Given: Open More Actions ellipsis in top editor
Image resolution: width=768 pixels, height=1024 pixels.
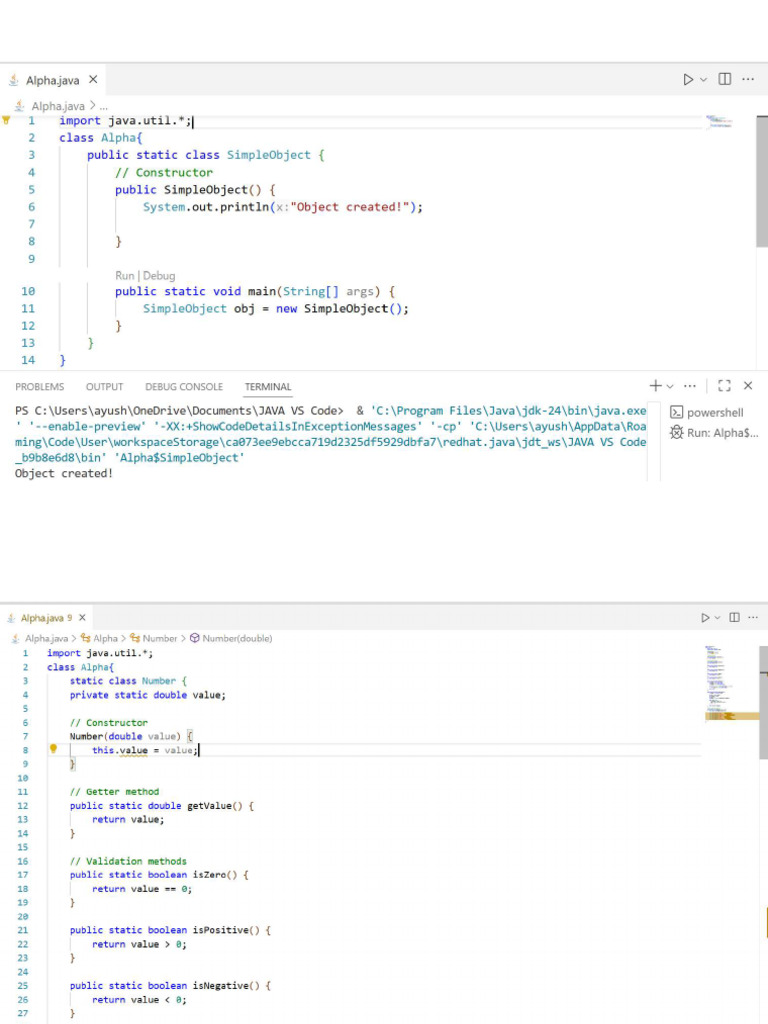Looking at the screenshot, I should point(748,80).
